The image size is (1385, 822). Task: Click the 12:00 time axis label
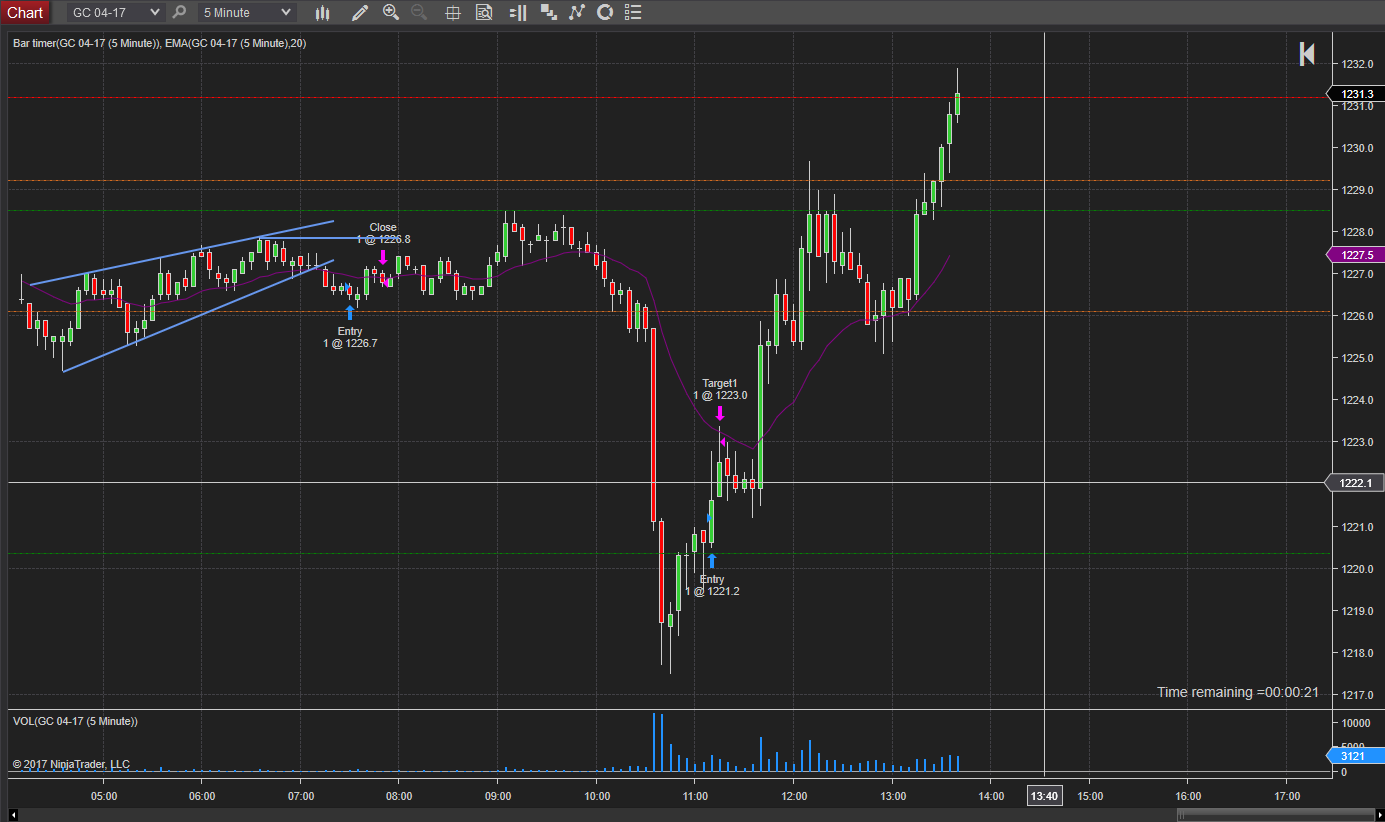(x=794, y=796)
